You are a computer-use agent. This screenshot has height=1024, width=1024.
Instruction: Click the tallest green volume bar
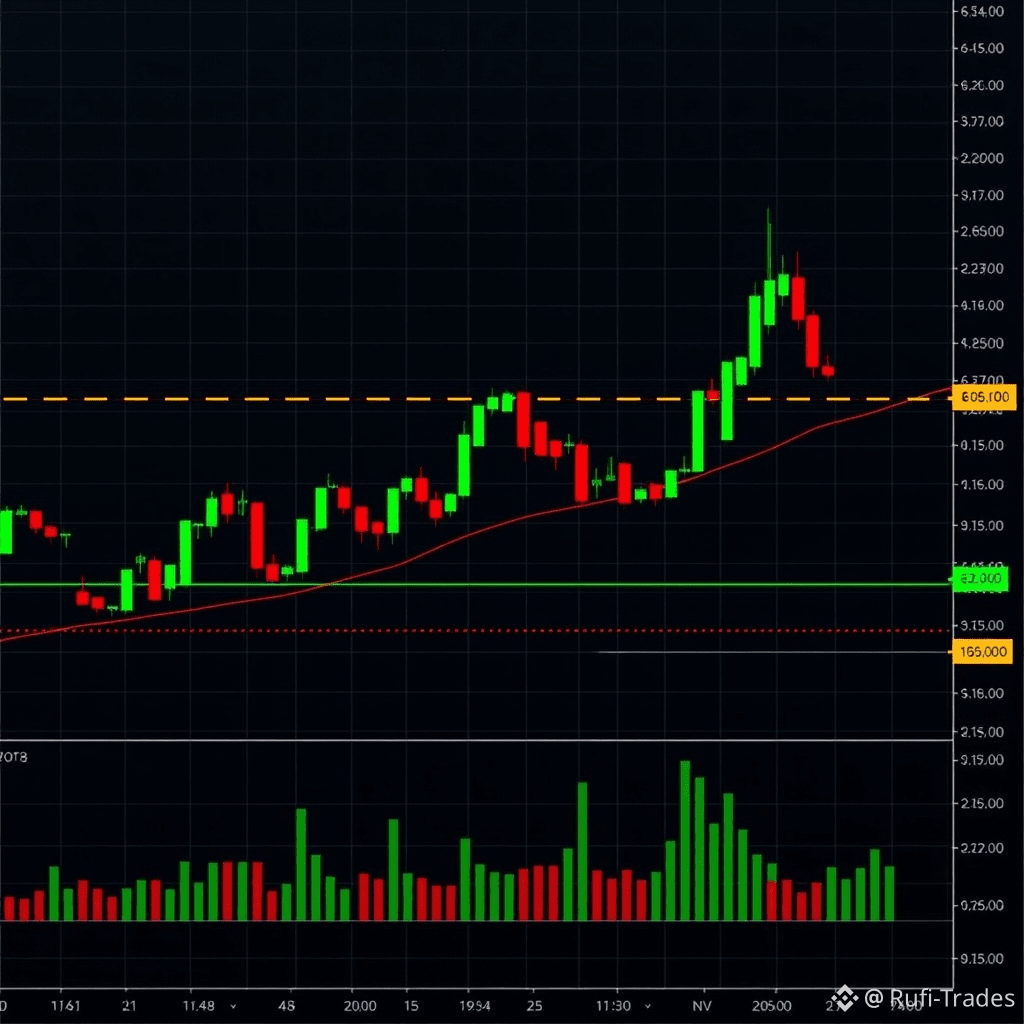(x=685, y=840)
